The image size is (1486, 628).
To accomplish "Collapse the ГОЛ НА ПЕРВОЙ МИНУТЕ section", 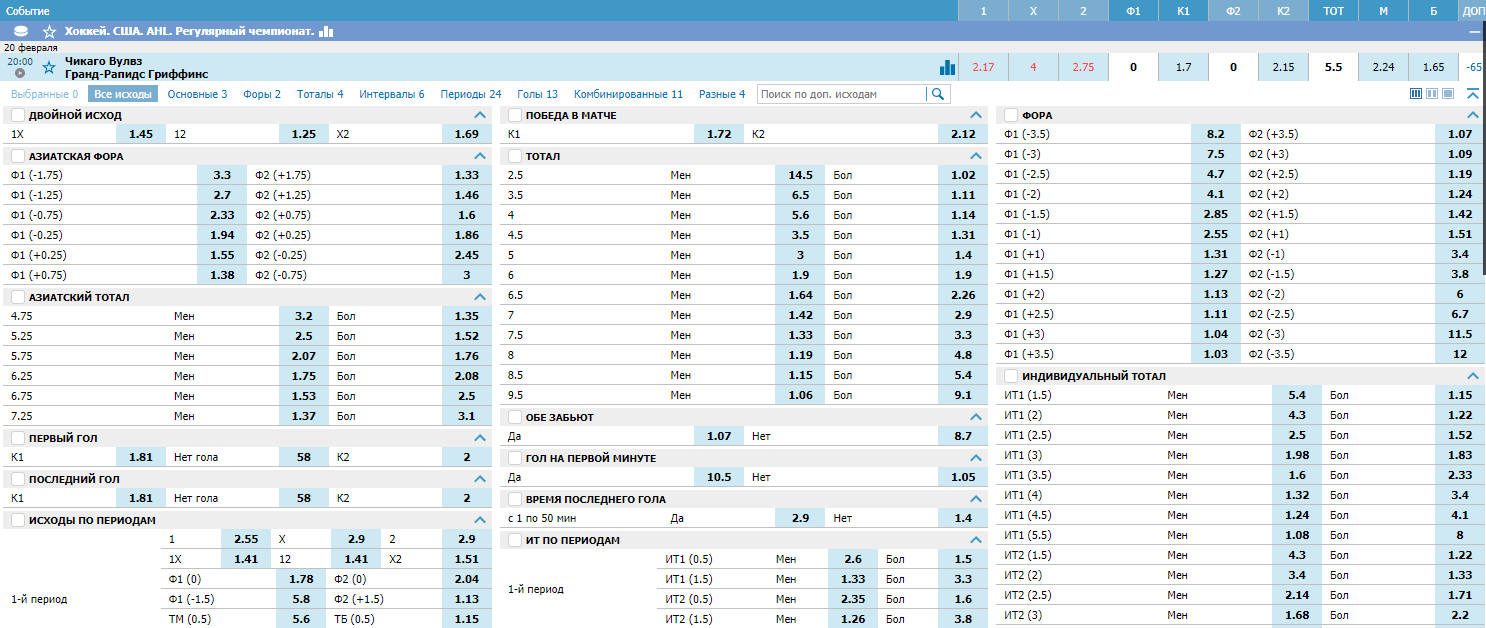I will coord(976,458).
